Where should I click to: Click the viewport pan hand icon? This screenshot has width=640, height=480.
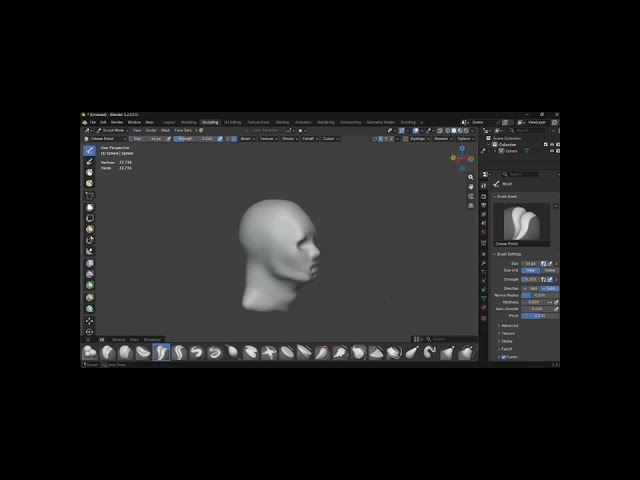click(471, 187)
